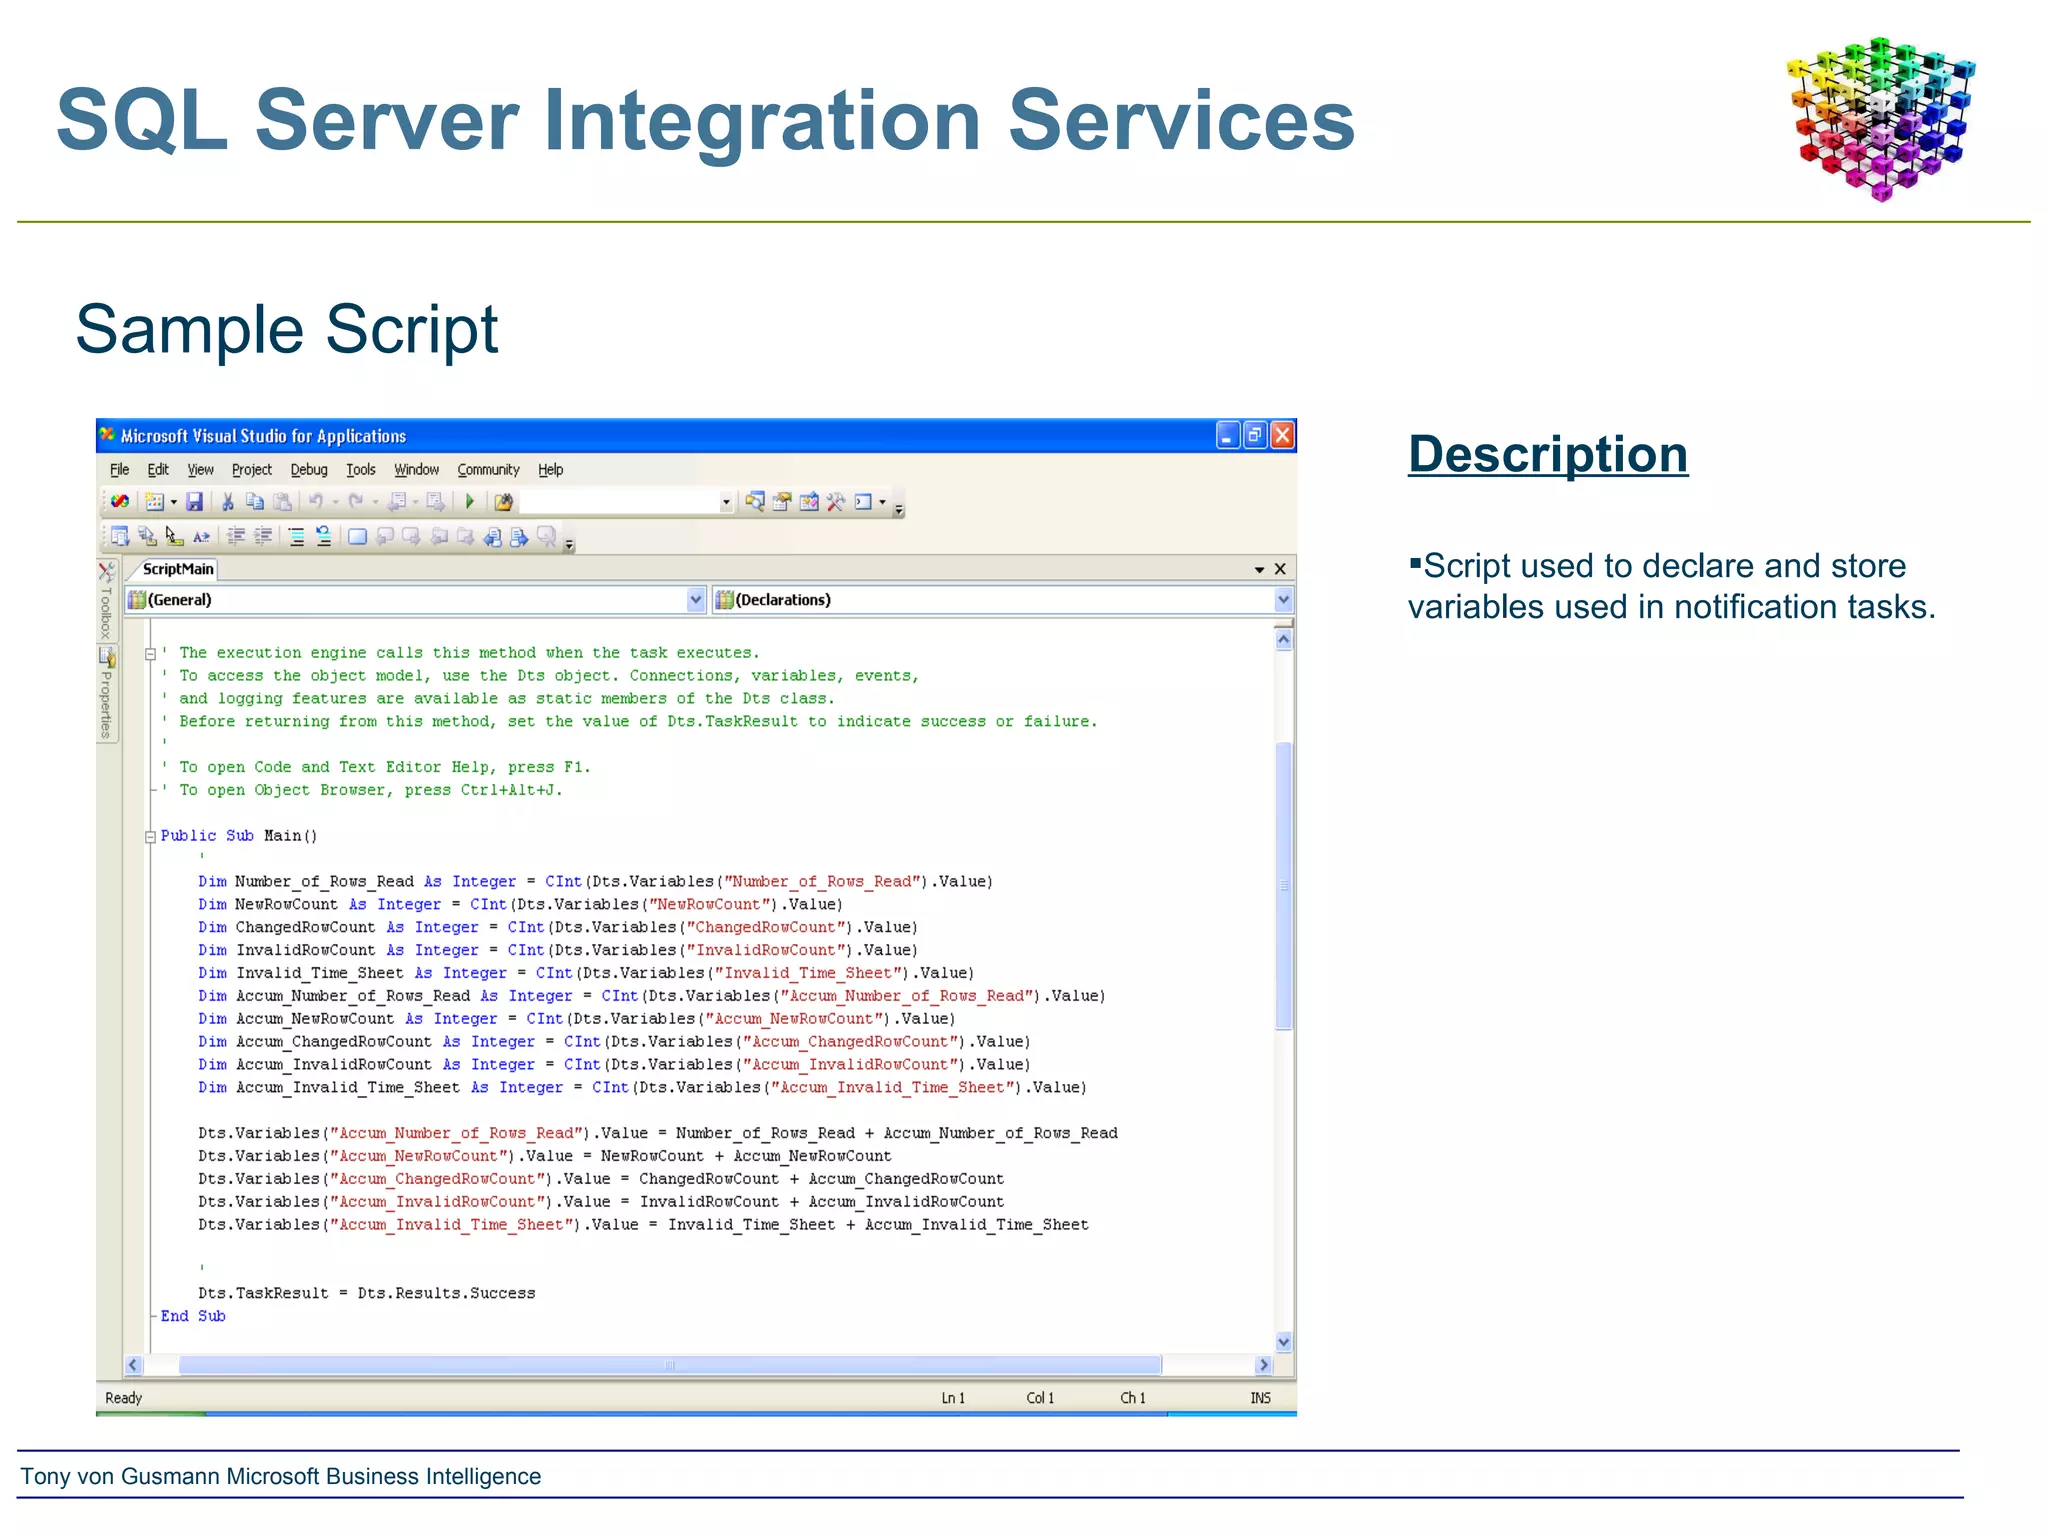Screen dimensions: 2048x1536
Task: Click the Dts.TaskResult = Dts.Results.Success line
Action: [x=367, y=1294]
